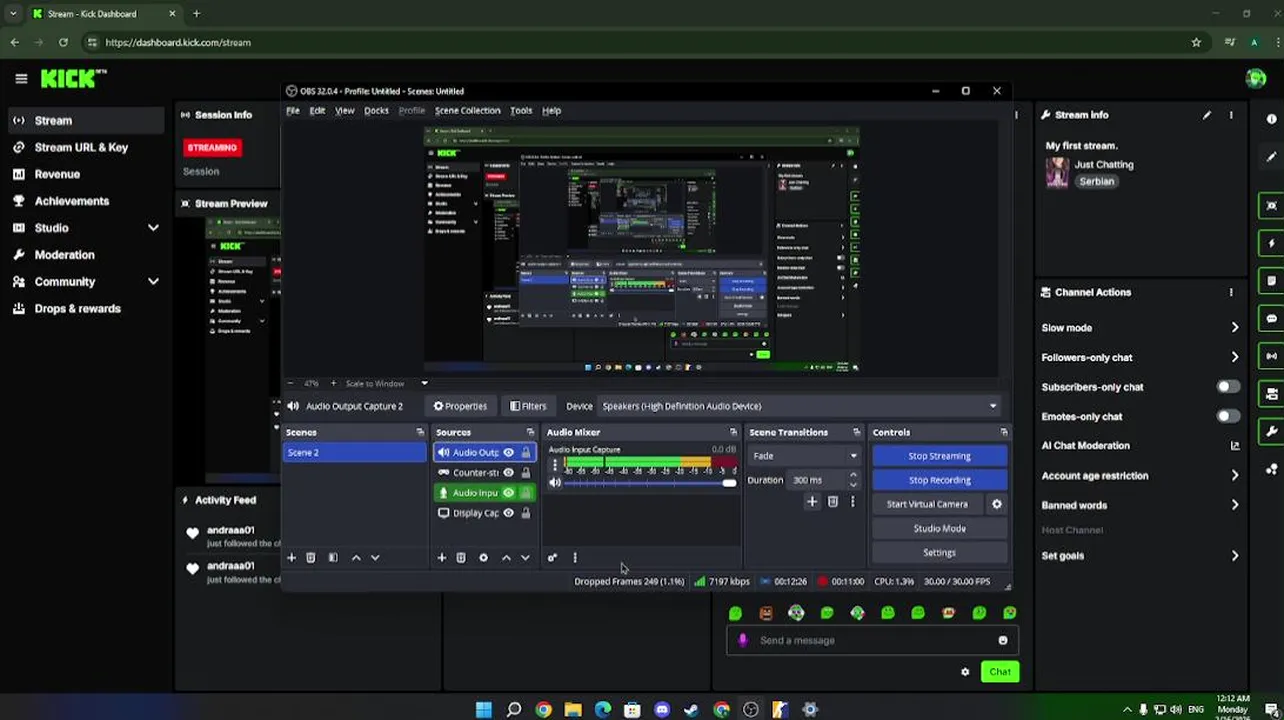Lock the Display Capture source
1284x720 pixels.
click(526, 513)
